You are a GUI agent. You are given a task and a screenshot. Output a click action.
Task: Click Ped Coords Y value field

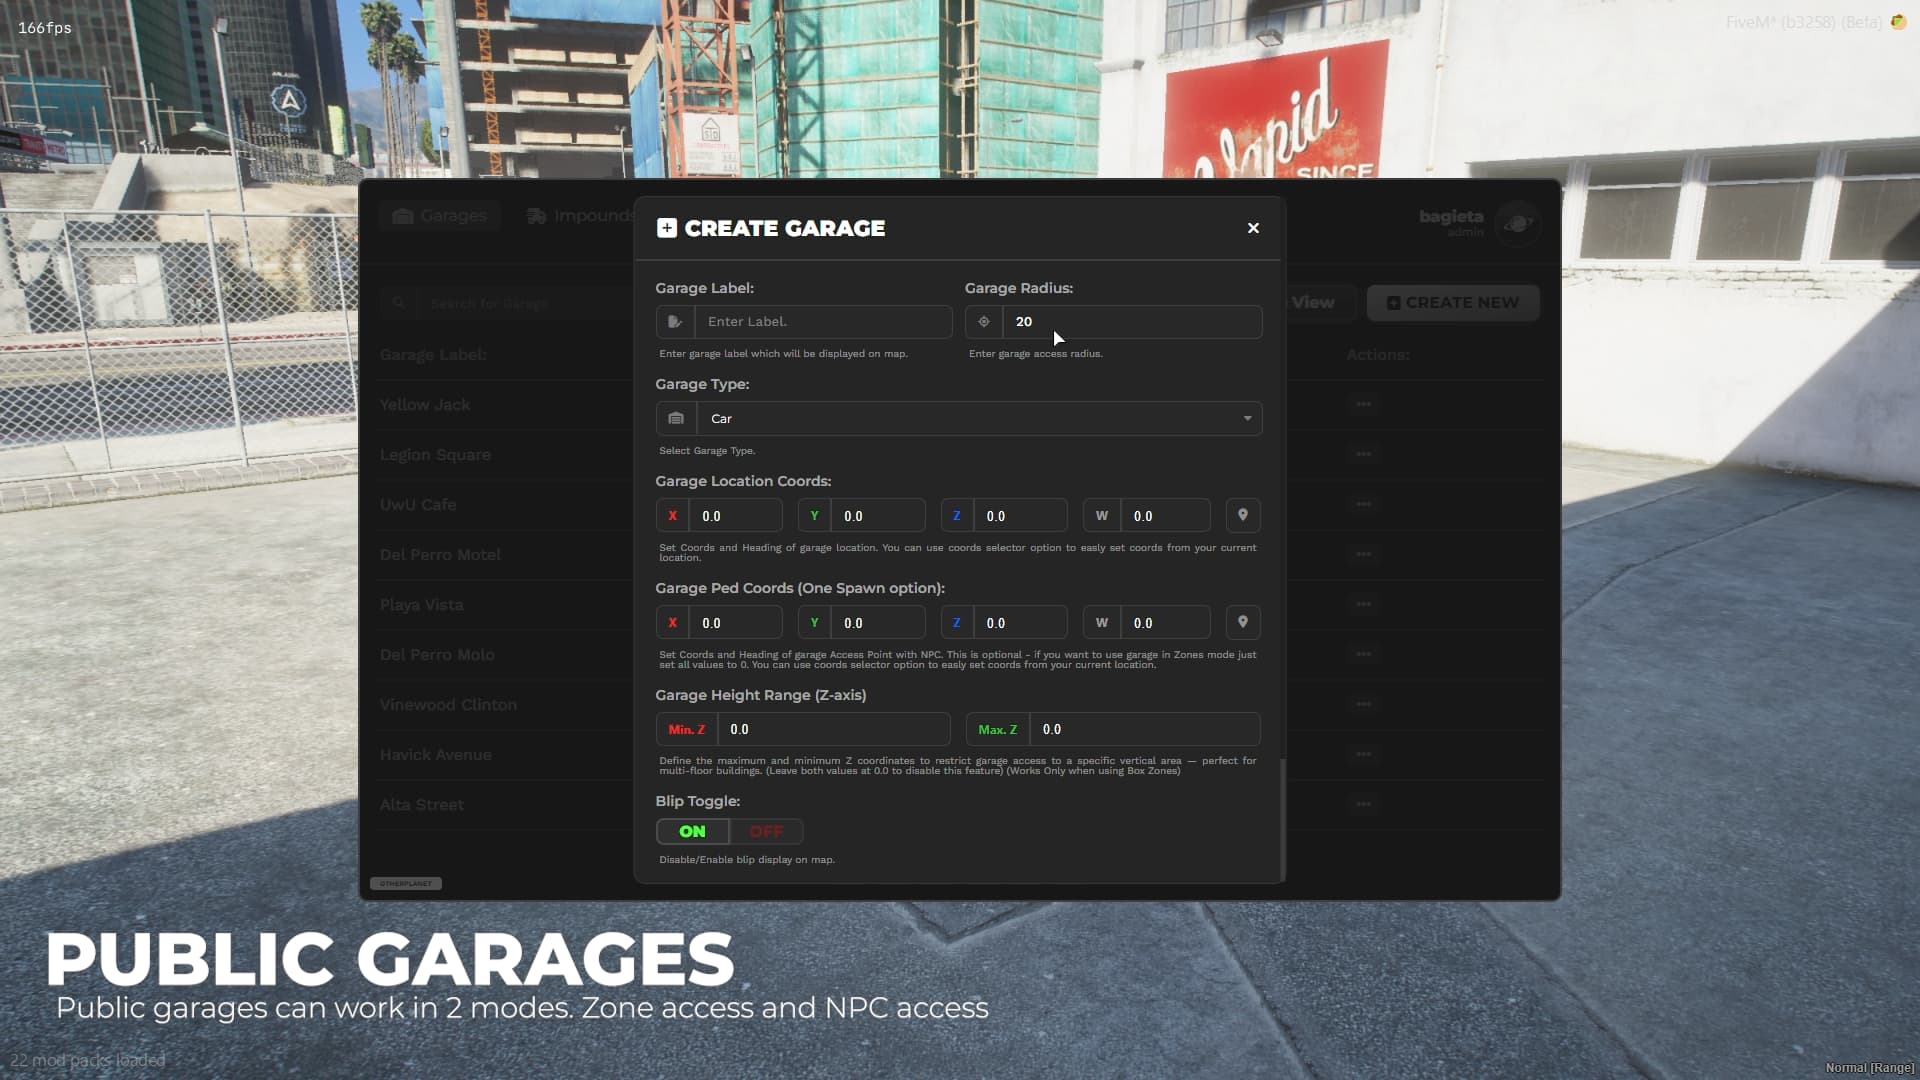pyautogui.click(x=877, y=623)
